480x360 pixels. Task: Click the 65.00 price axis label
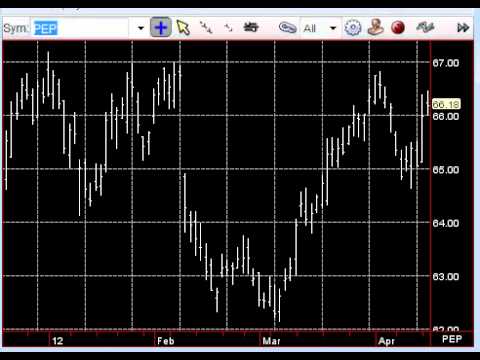[446, 170]
